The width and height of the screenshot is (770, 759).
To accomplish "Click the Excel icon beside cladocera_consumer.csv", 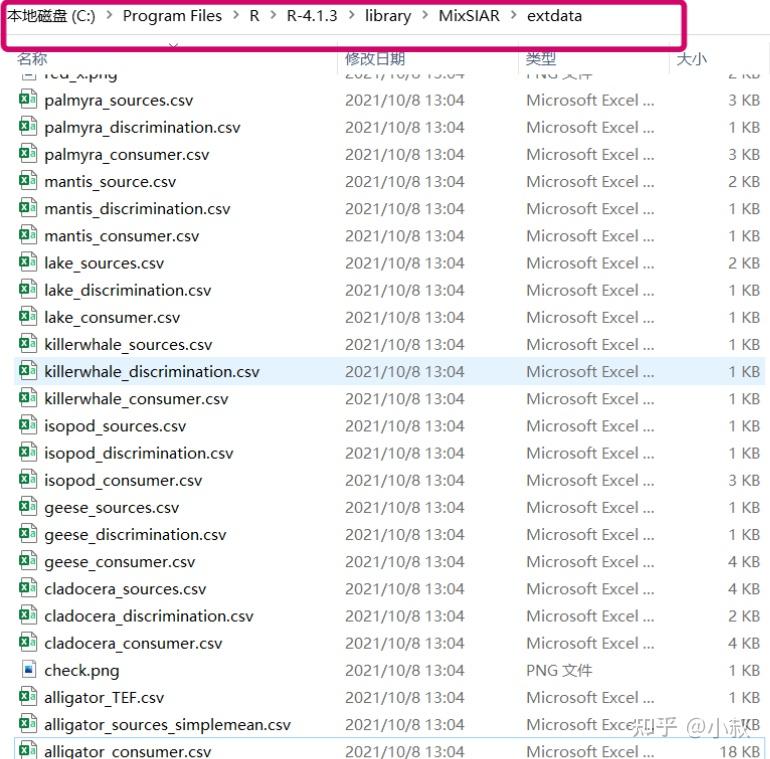I will (28, 643).
